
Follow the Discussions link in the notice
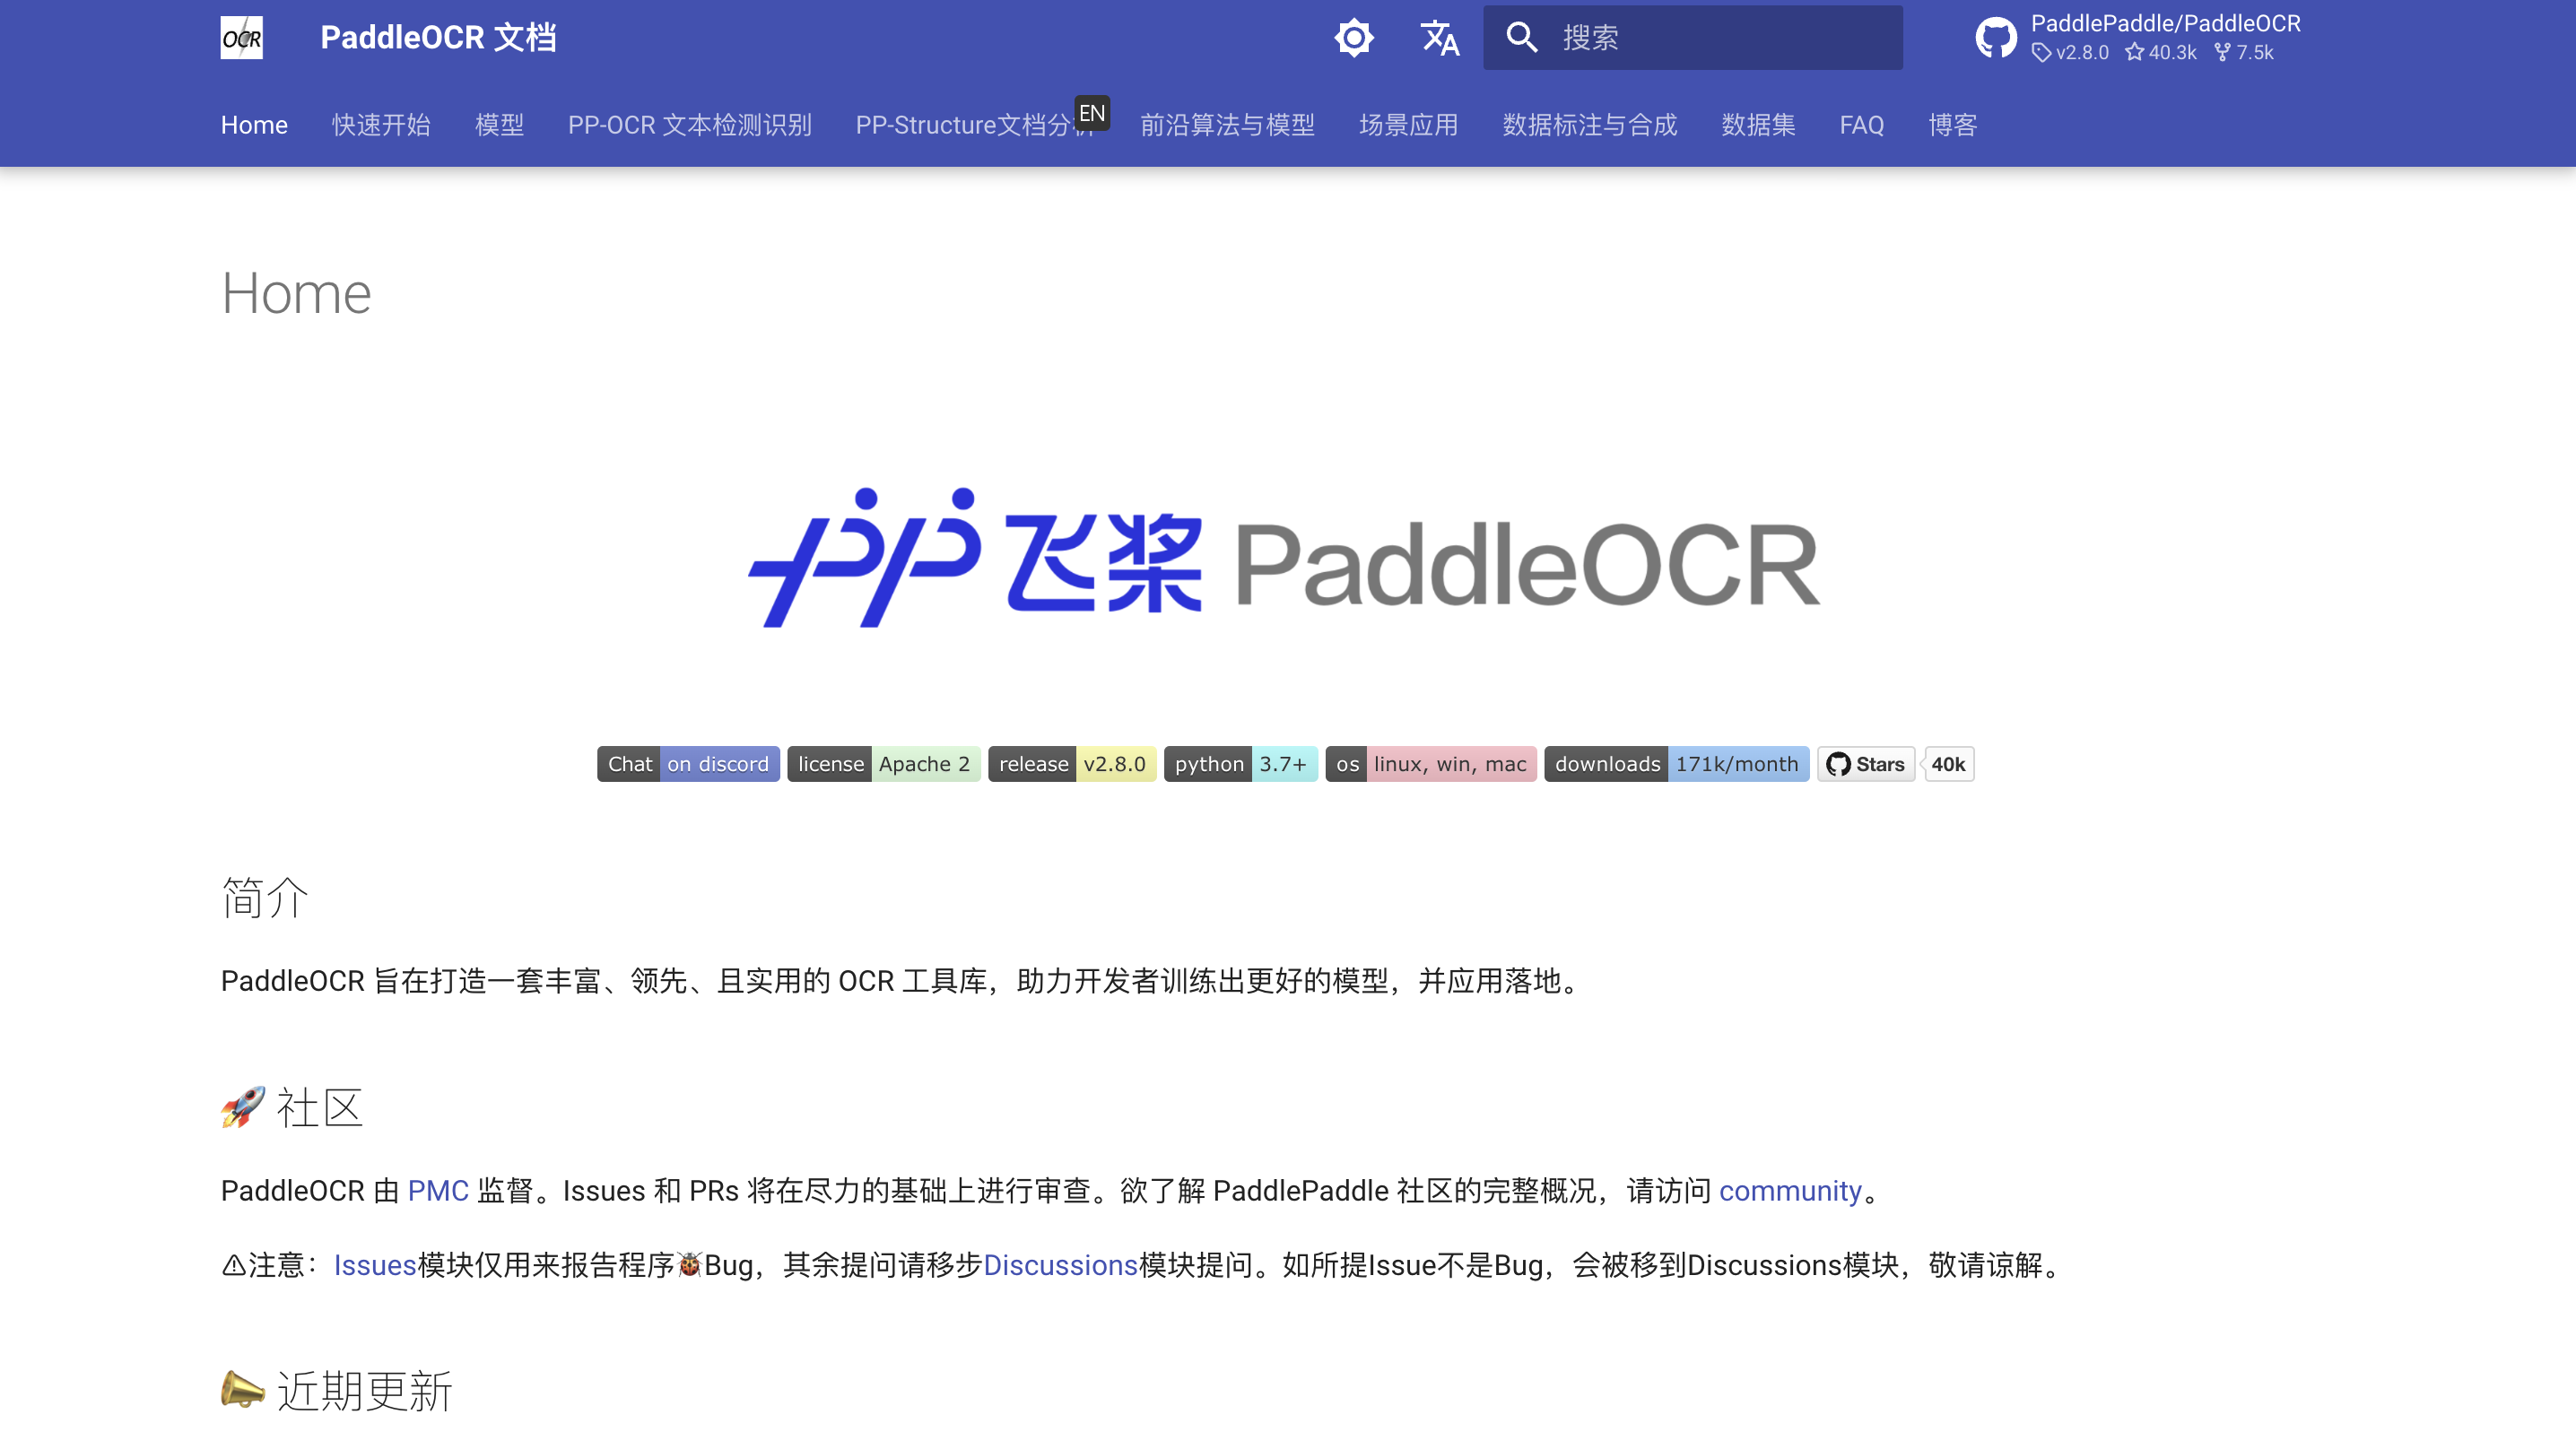point(1060,1265)
